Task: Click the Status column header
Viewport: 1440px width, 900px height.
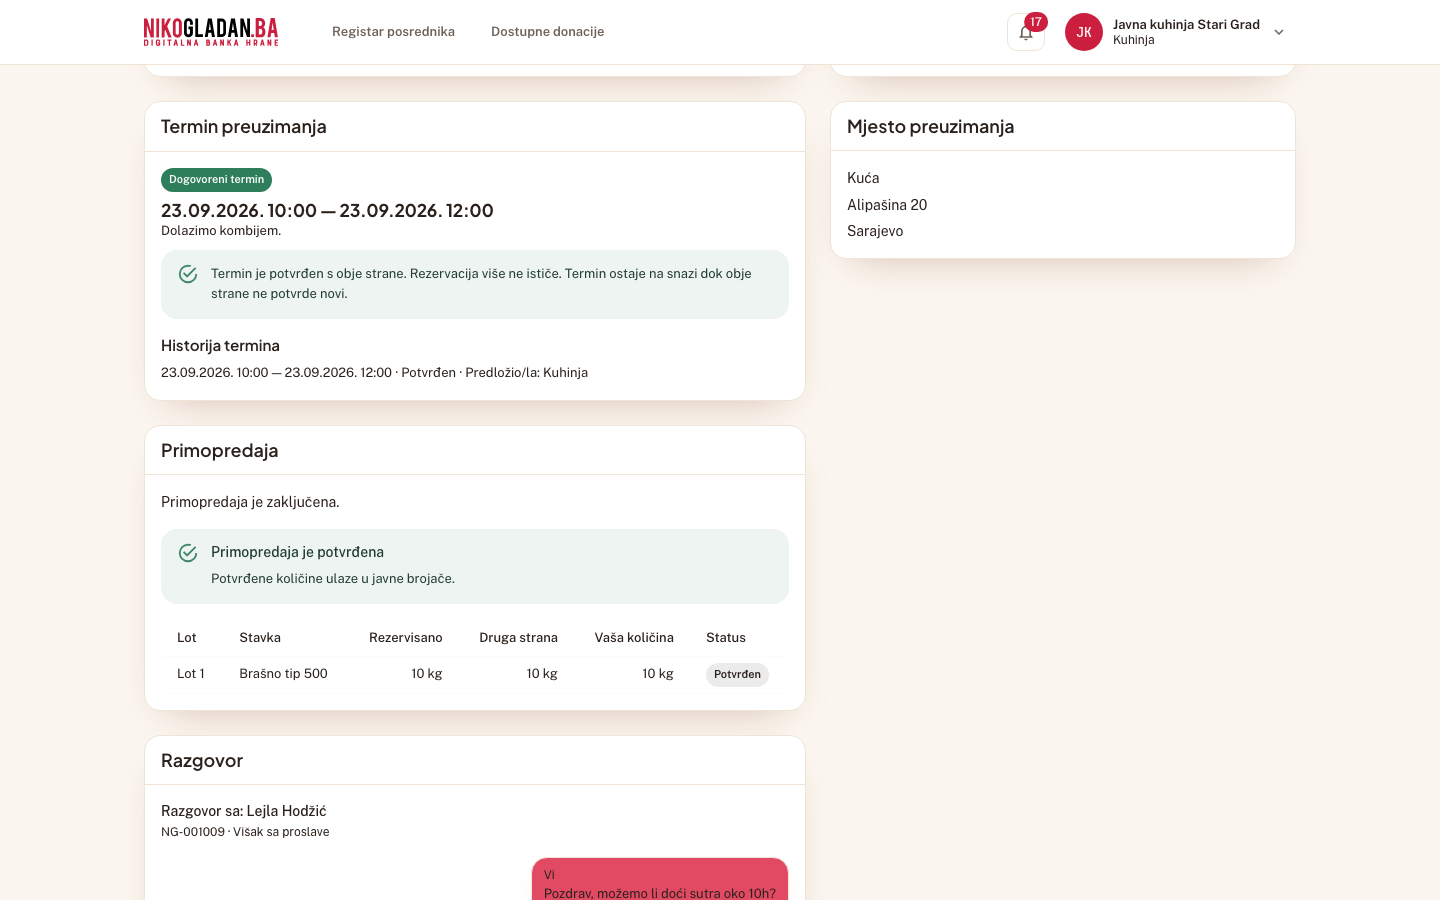Action: click(x=726, y=638)
